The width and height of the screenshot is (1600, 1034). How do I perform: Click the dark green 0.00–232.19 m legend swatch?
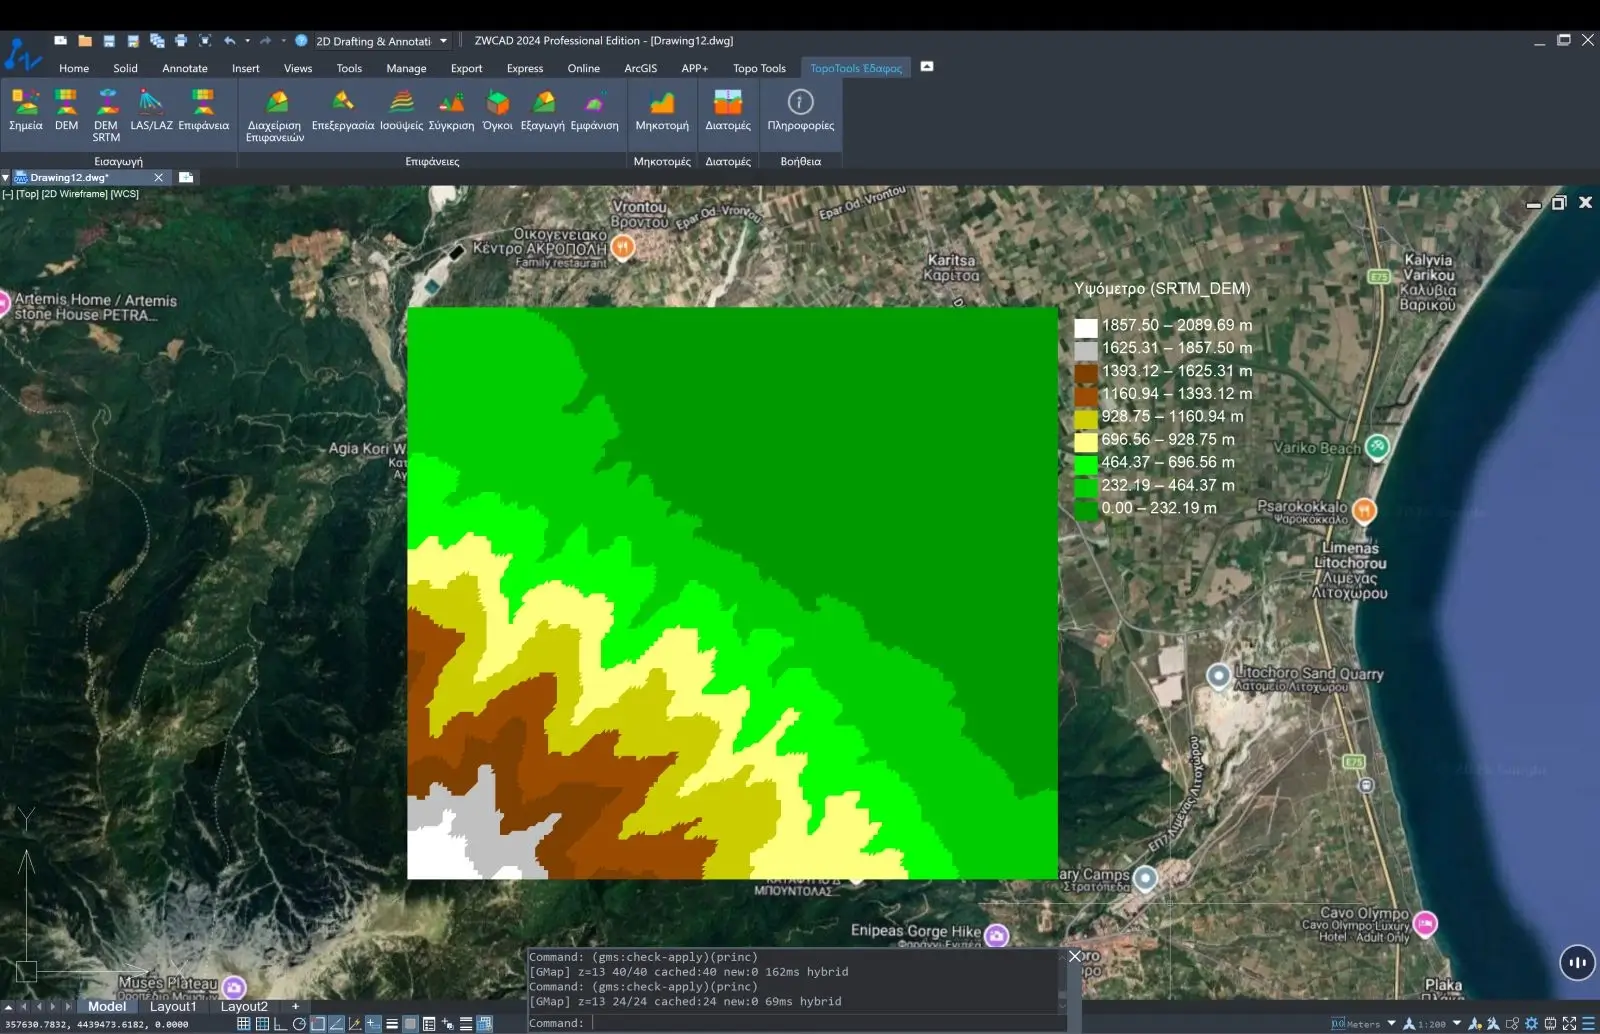tap(1085, 510)
